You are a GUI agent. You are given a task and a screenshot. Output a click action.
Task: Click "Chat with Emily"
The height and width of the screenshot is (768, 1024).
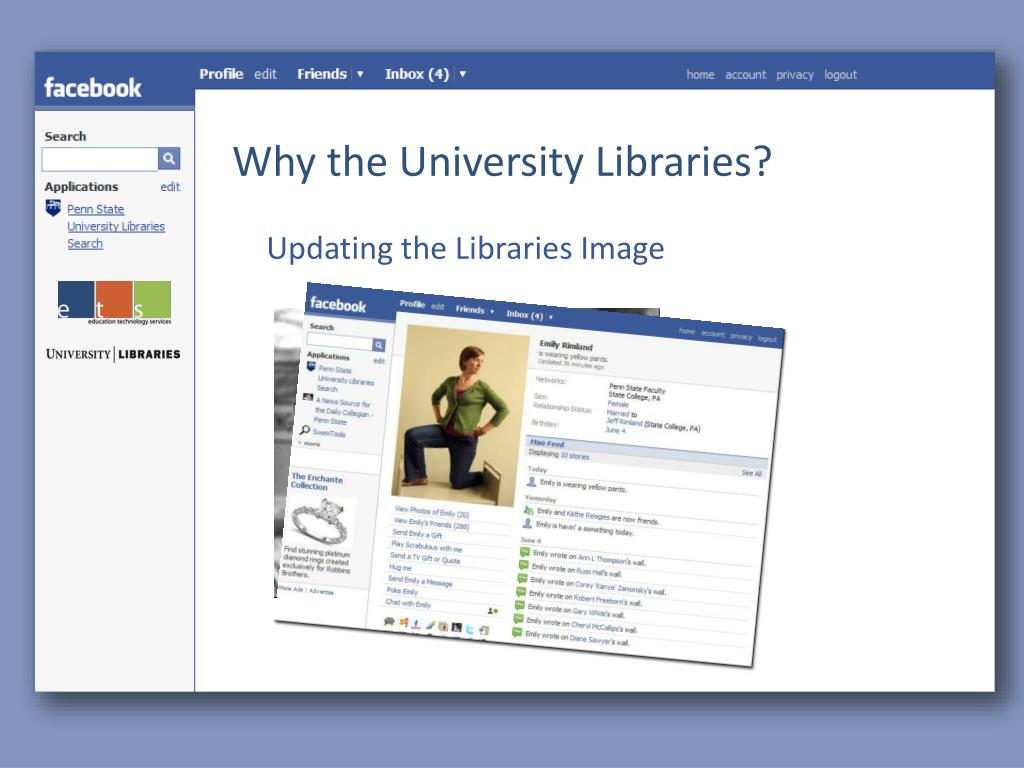tap(408, 603)
